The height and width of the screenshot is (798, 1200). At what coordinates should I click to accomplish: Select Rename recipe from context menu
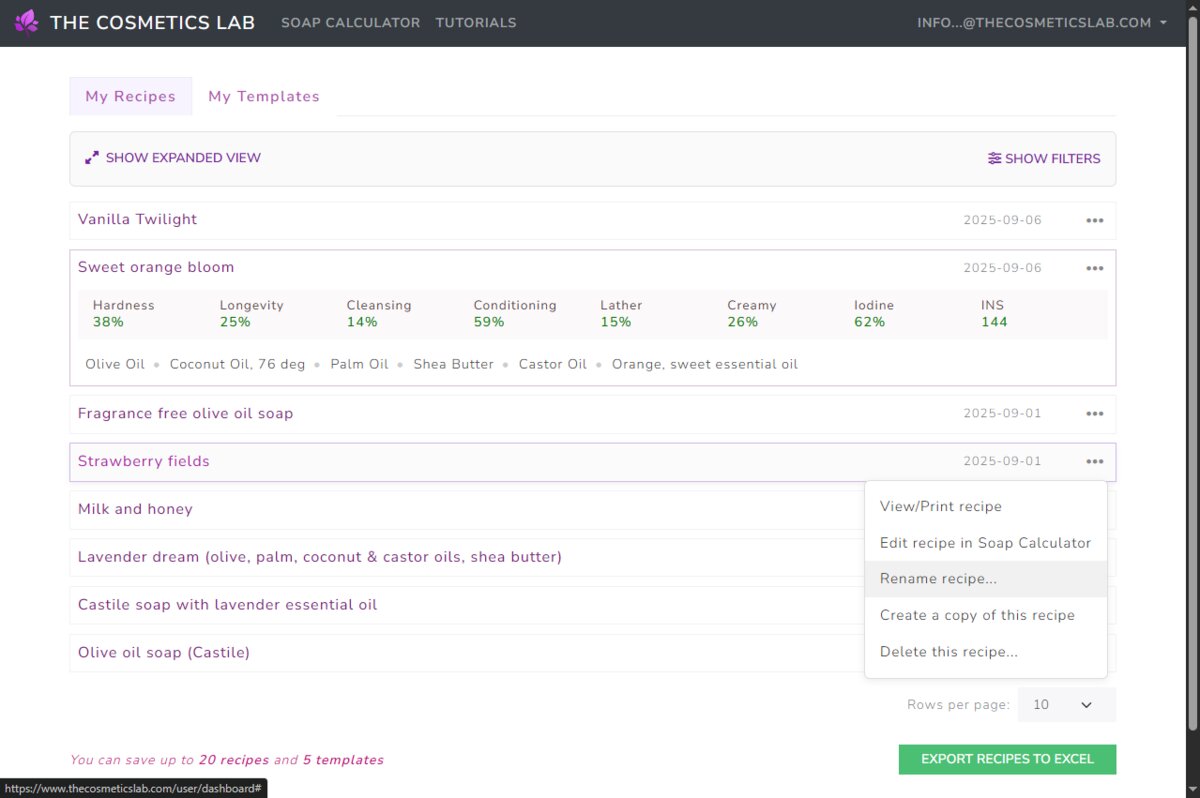pyautogui.click(x=938, y=579)
